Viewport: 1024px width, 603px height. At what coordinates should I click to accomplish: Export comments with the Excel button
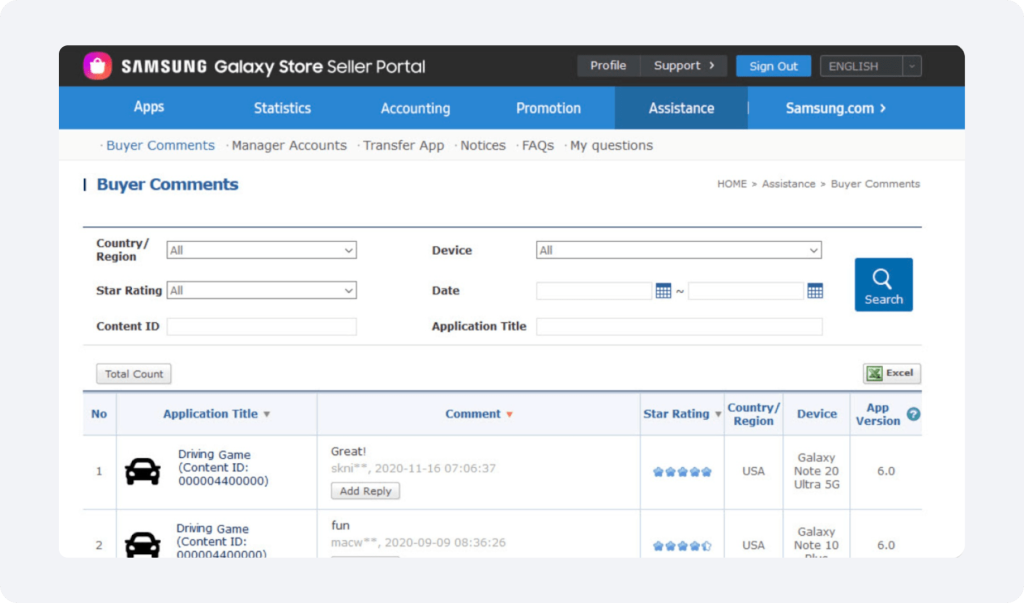pyautogui.click(x=891, y=373)
